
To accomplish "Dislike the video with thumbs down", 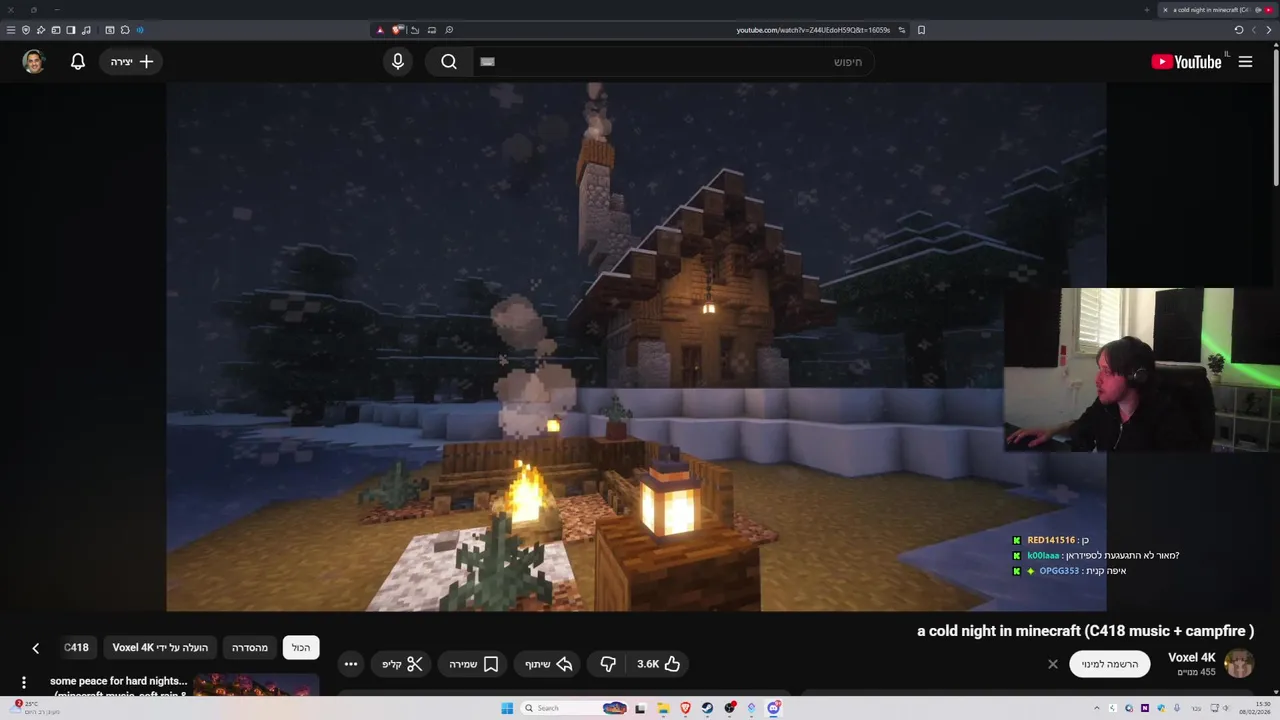I will pos(608,664).
